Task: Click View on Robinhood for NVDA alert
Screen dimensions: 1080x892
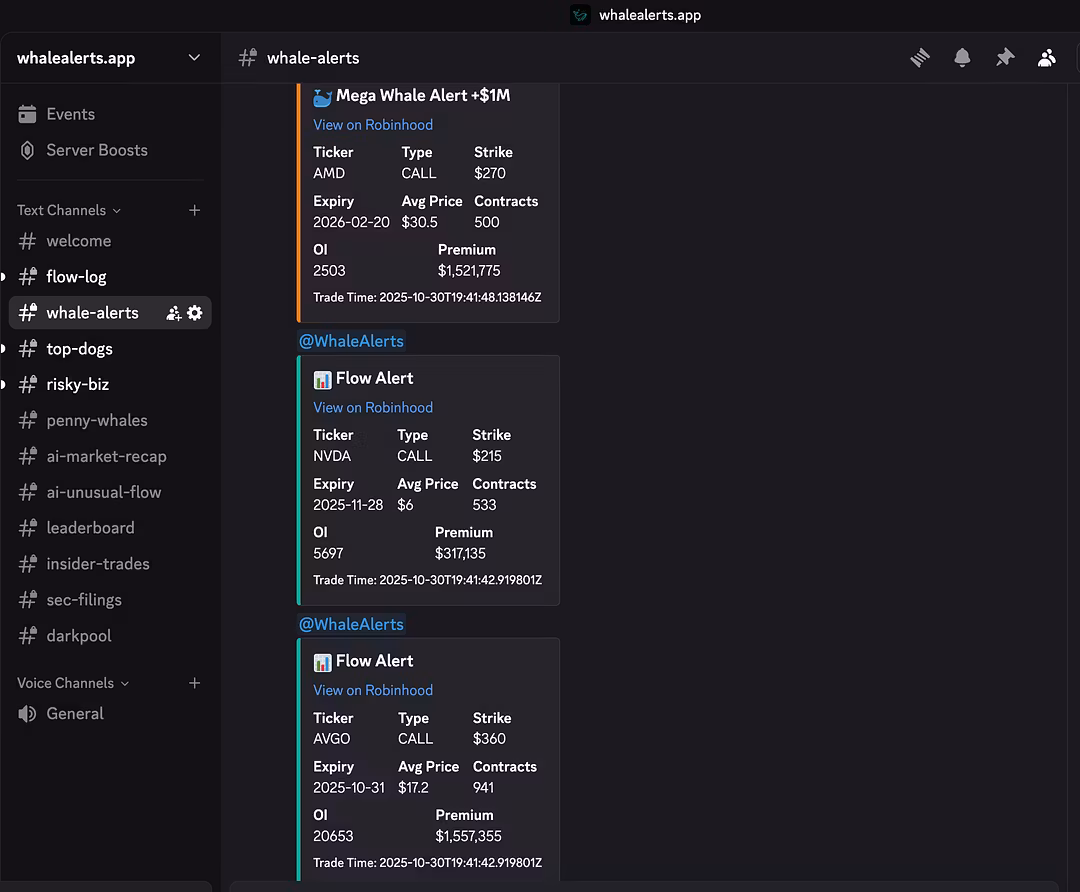Action: coord(373,408)
